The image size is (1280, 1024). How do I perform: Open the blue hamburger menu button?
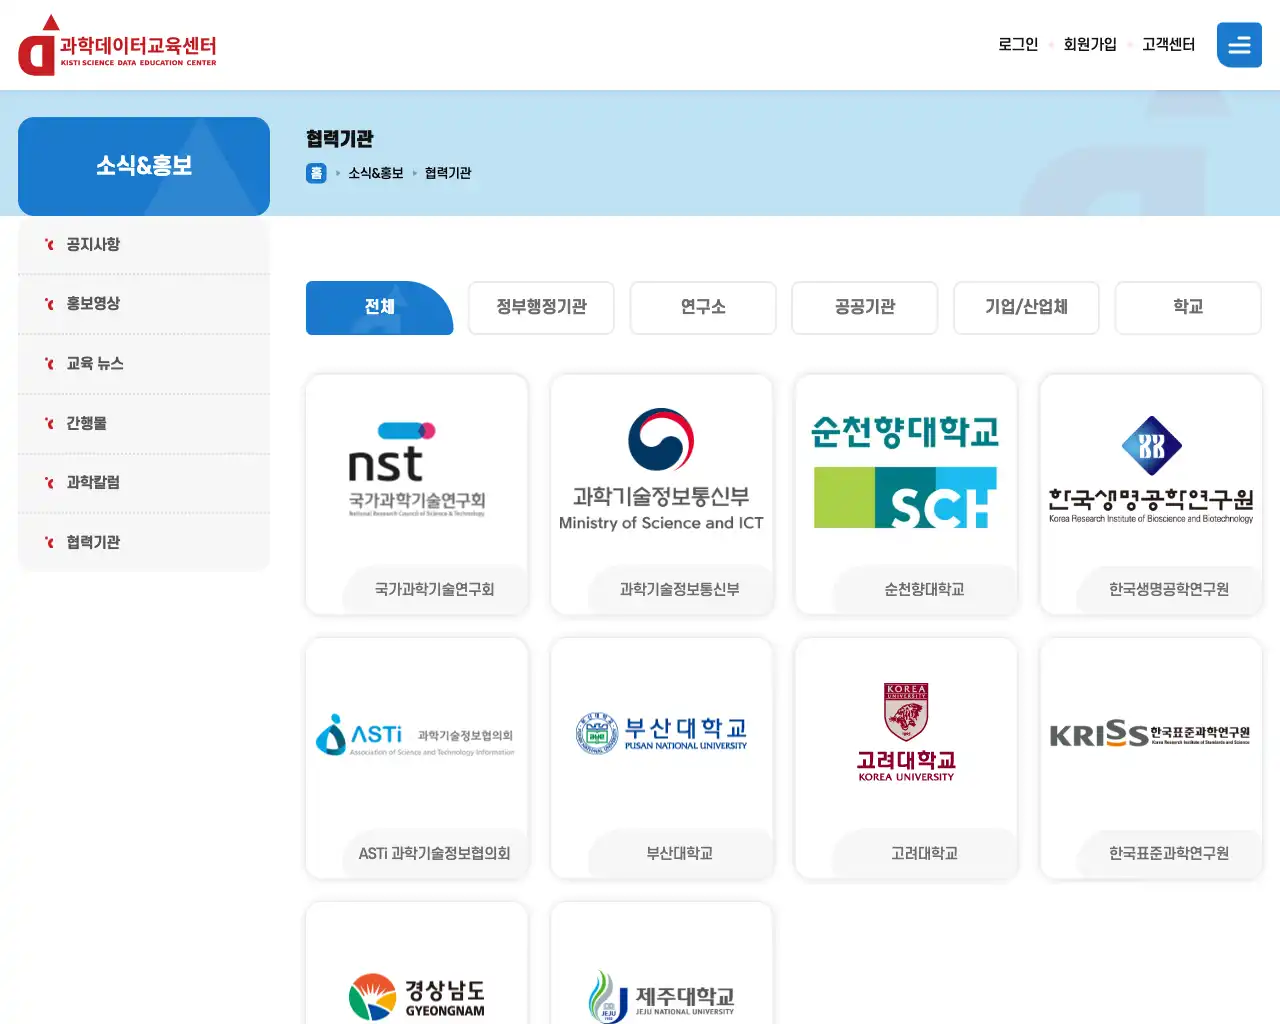tap(1239, 45)
